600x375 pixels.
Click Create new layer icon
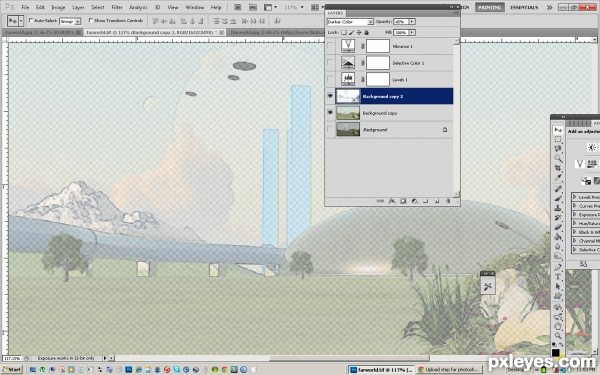pyautogui.click(x=437, y=201)
